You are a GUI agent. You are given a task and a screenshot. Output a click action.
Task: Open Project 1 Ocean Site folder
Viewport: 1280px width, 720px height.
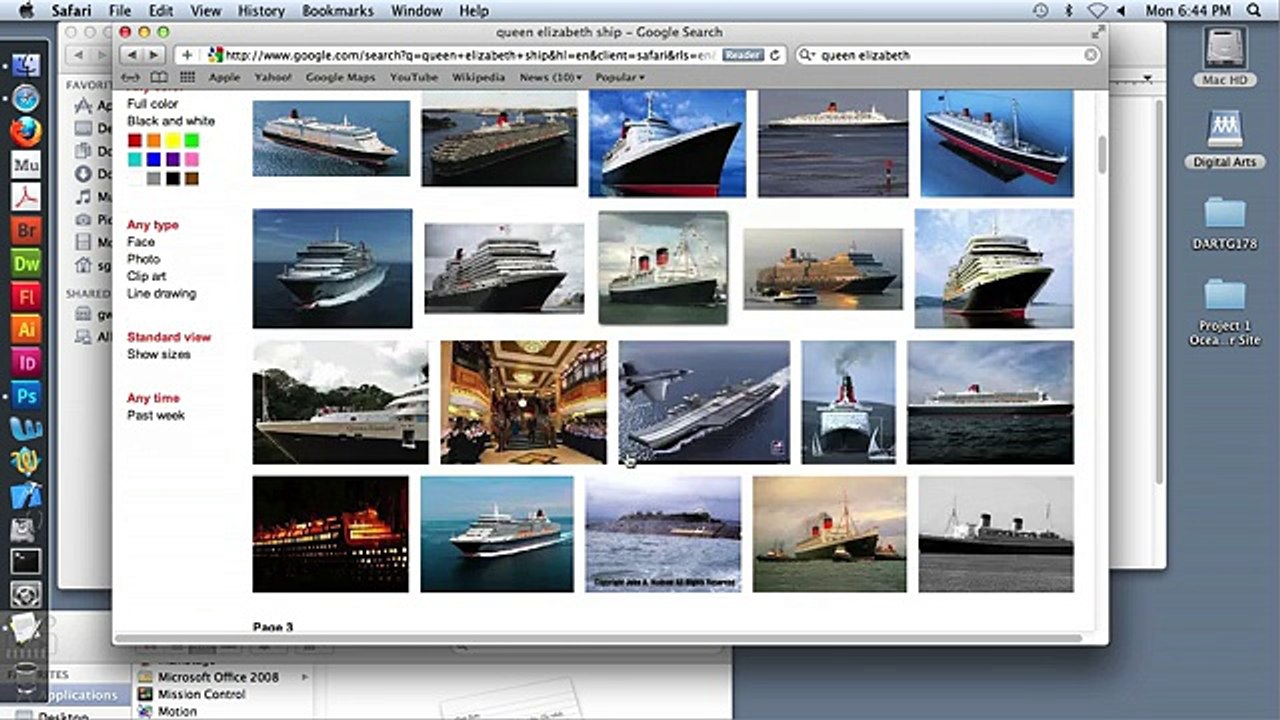click(x=1225, y=313)
